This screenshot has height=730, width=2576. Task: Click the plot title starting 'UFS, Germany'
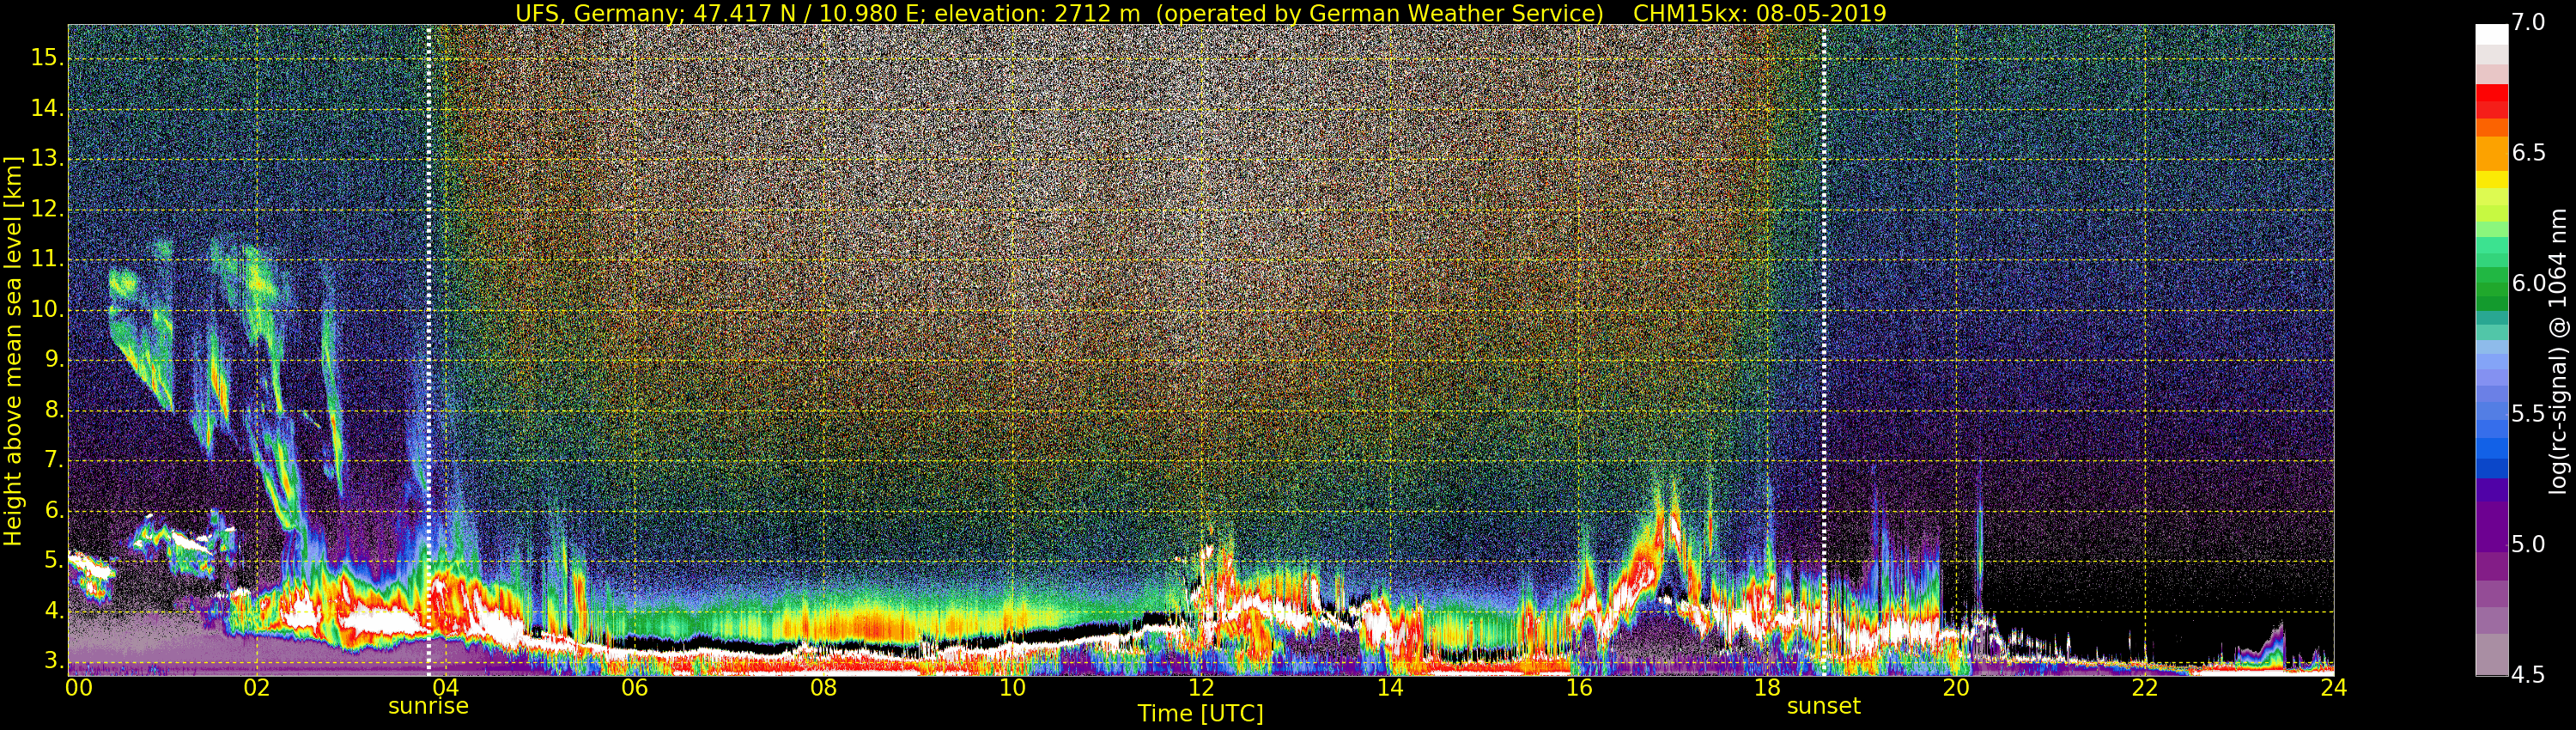1200,13
